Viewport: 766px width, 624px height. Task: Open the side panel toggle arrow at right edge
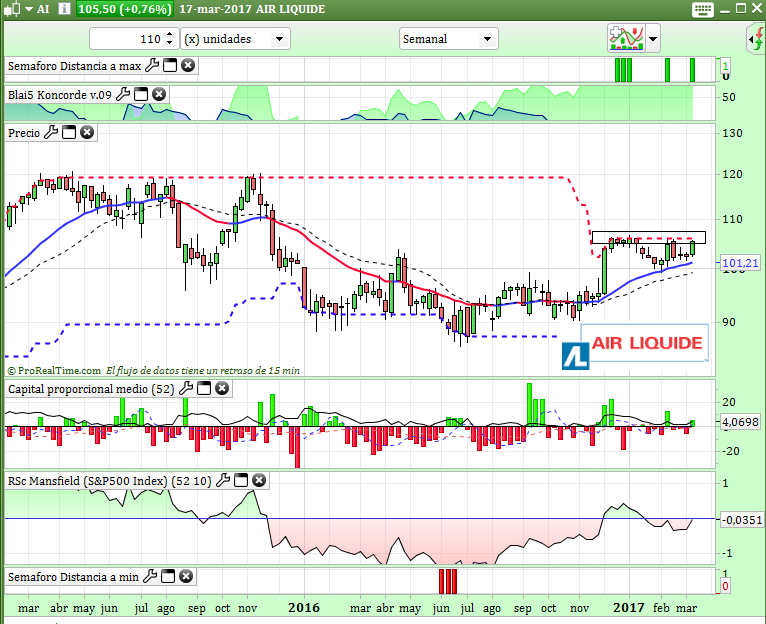(x=757, y=39)
